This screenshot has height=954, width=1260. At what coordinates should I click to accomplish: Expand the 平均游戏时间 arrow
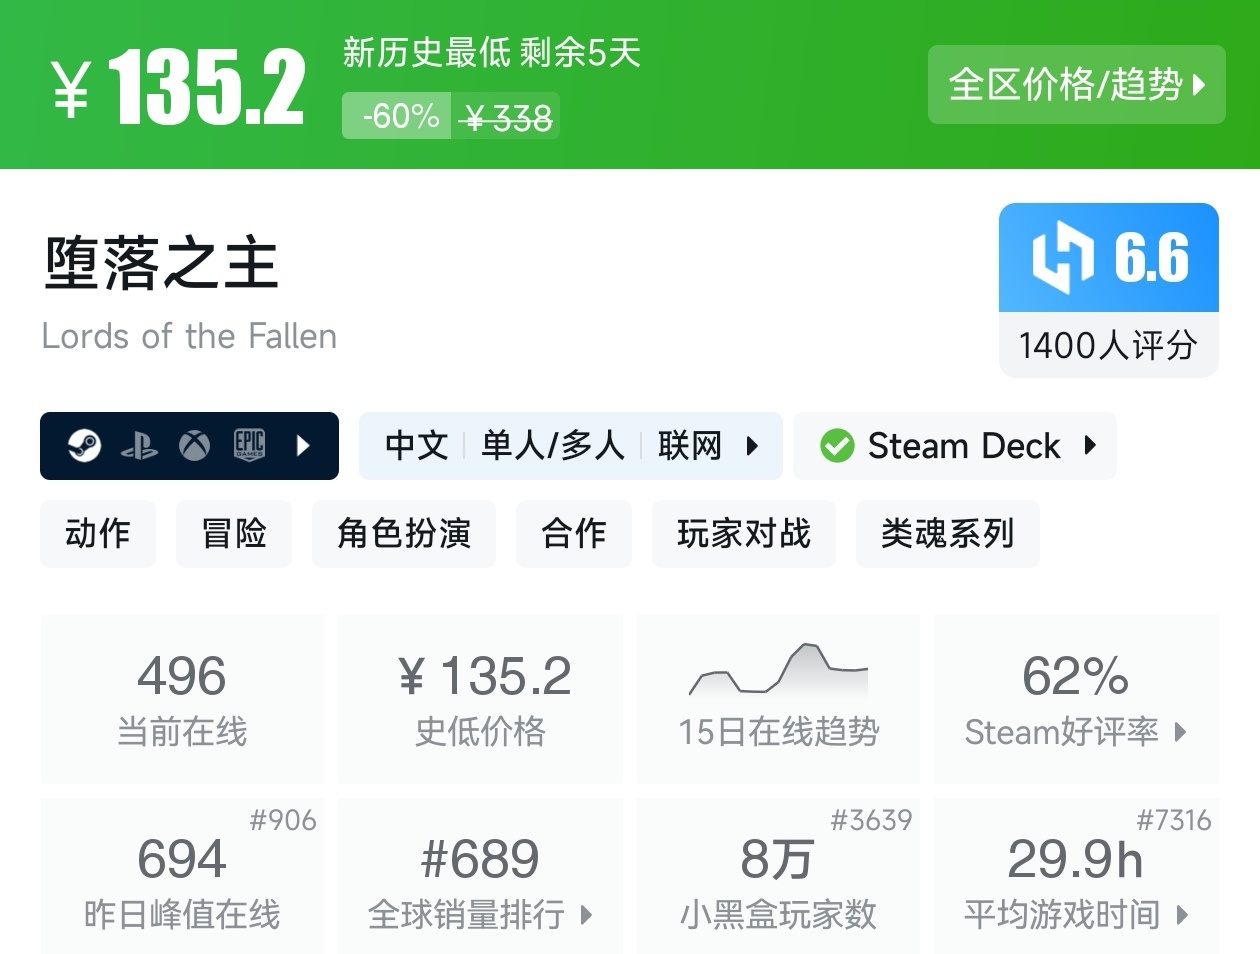[x=1183, y=914]
